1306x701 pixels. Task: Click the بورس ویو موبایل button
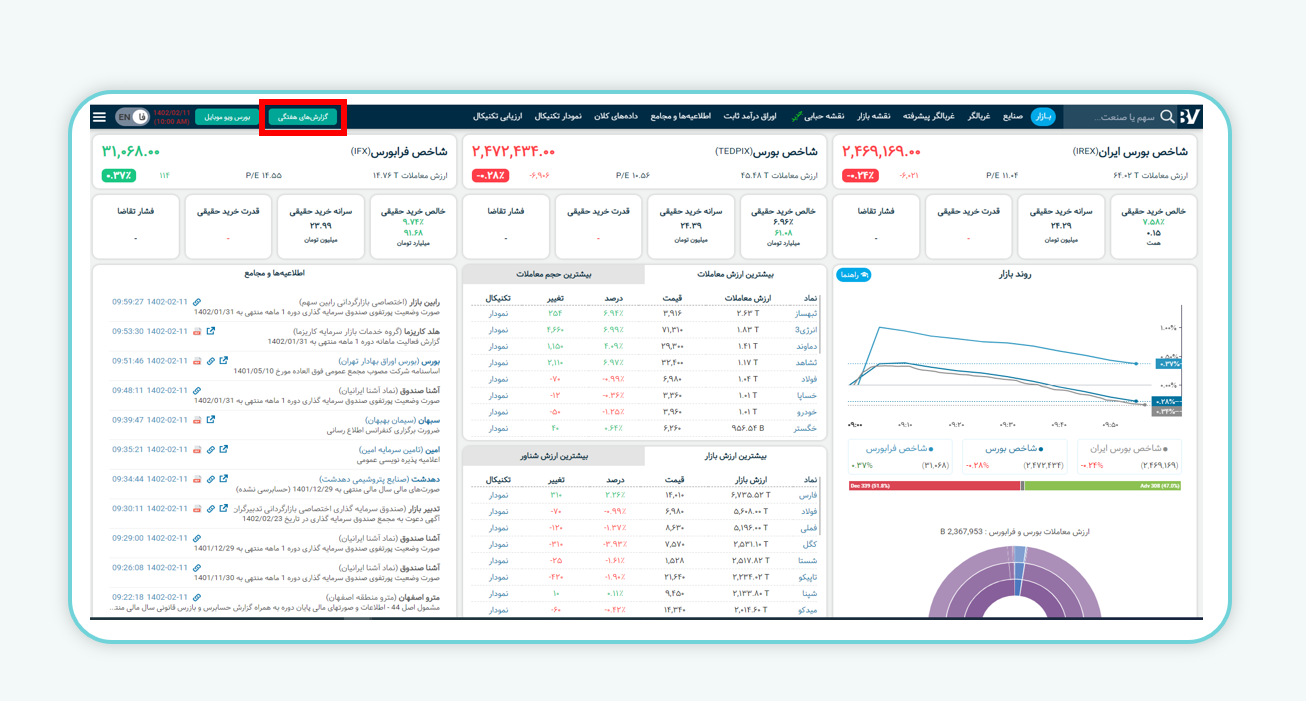point(229,117)
